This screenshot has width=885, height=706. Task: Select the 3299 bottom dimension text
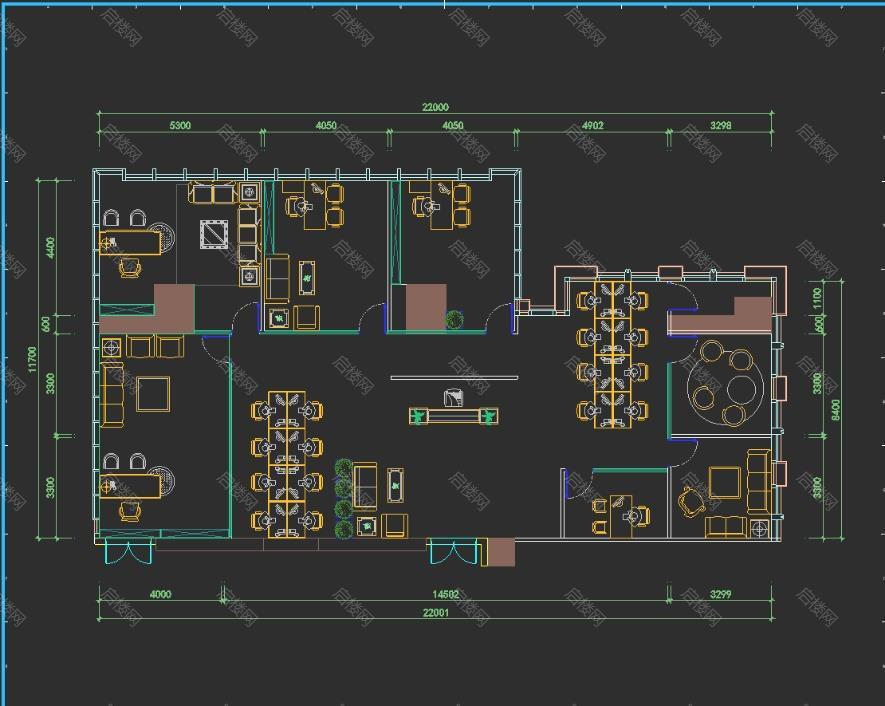pyautogui.click(x=721, y=594)
